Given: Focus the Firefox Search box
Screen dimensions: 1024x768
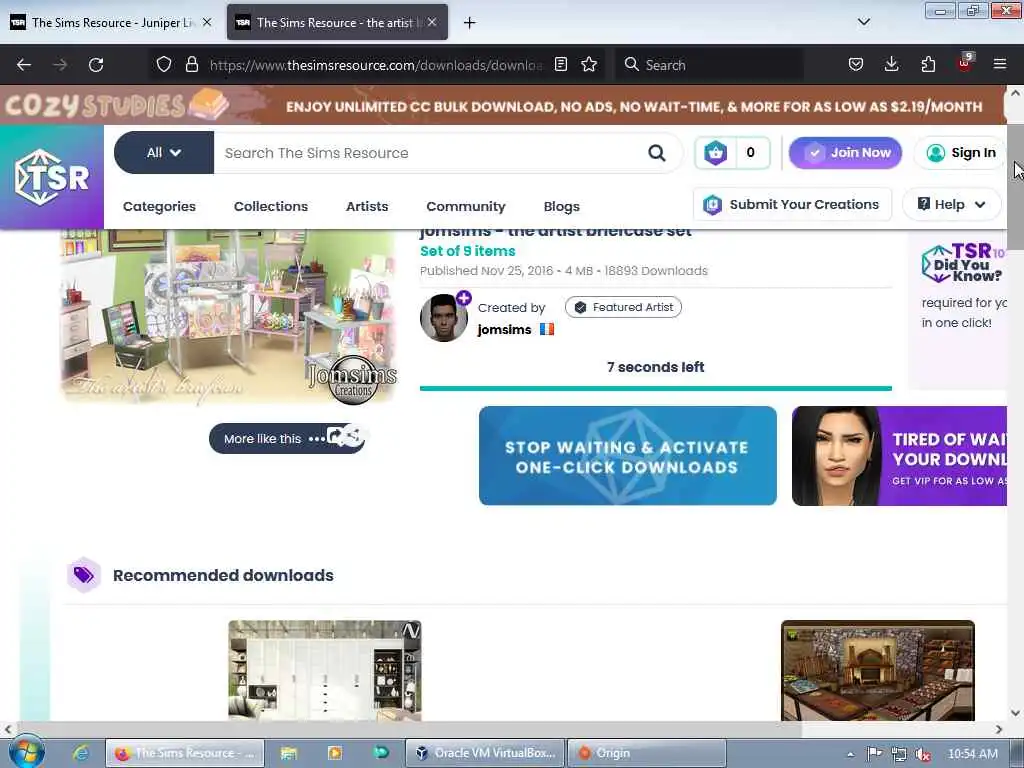Looking at the screenshot, I should pos(712,65).
